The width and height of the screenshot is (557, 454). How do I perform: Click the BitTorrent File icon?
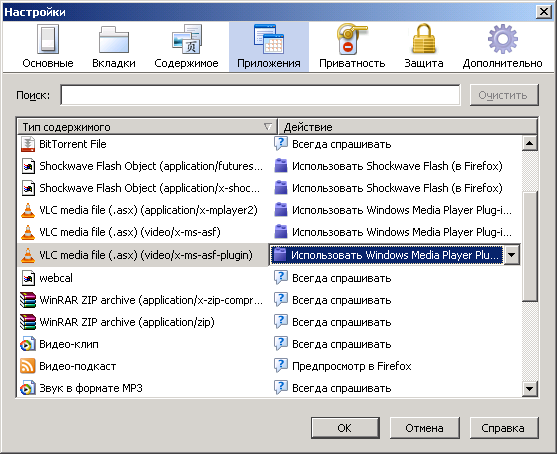tap(28, 144)
